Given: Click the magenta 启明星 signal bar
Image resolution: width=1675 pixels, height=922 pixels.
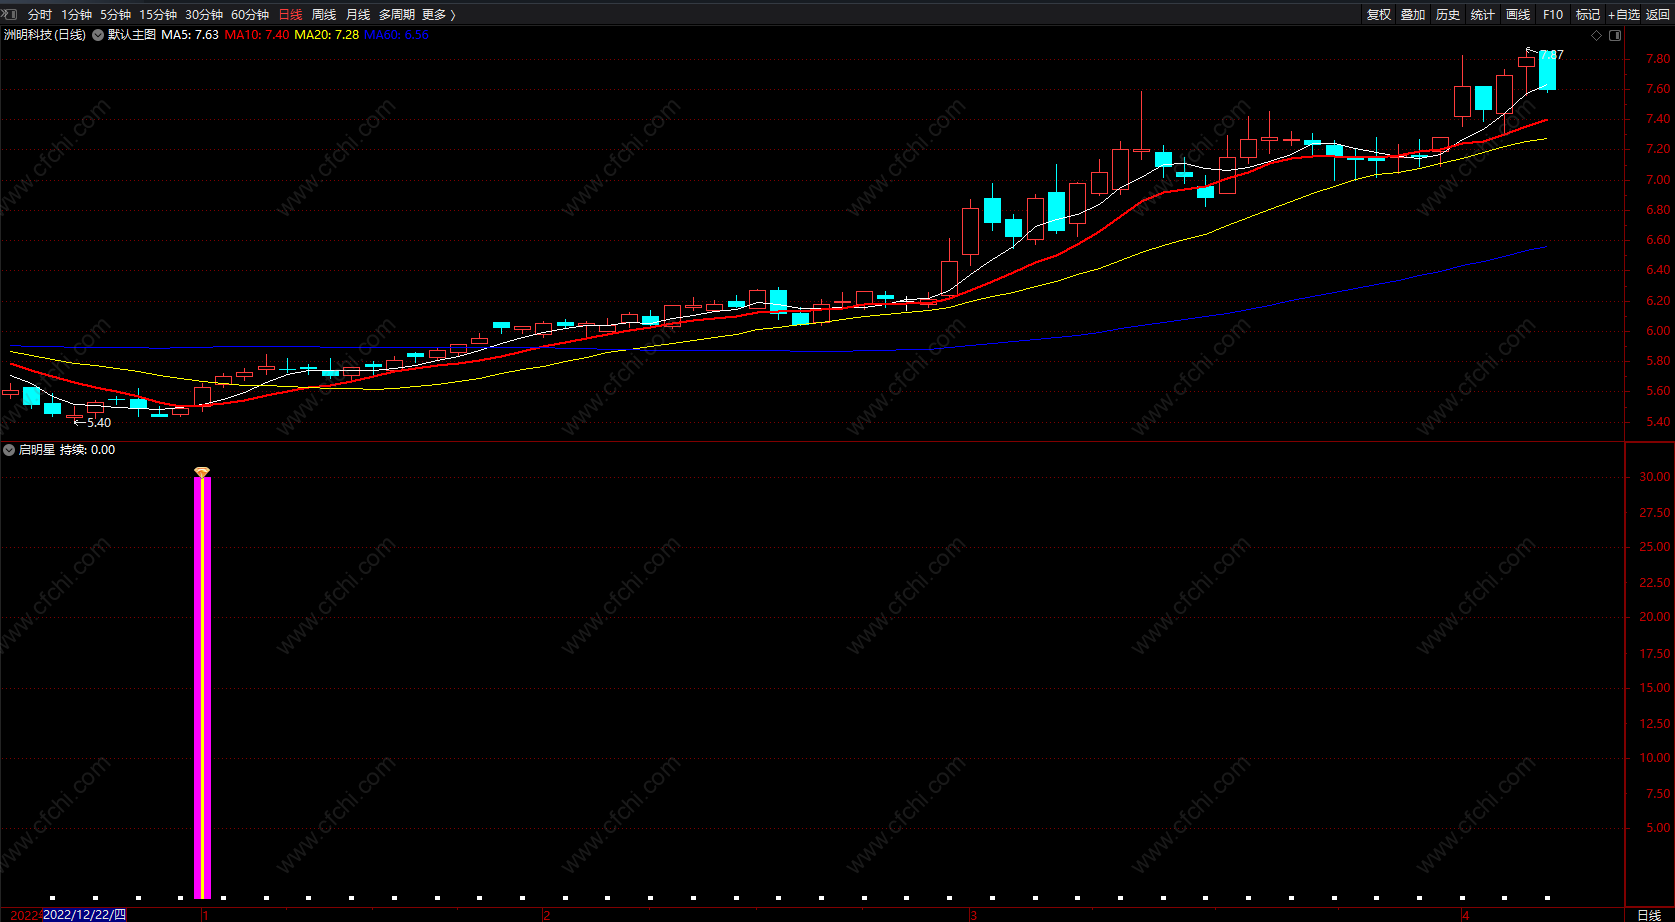Looking at the screenshot, I should [202, 688].
